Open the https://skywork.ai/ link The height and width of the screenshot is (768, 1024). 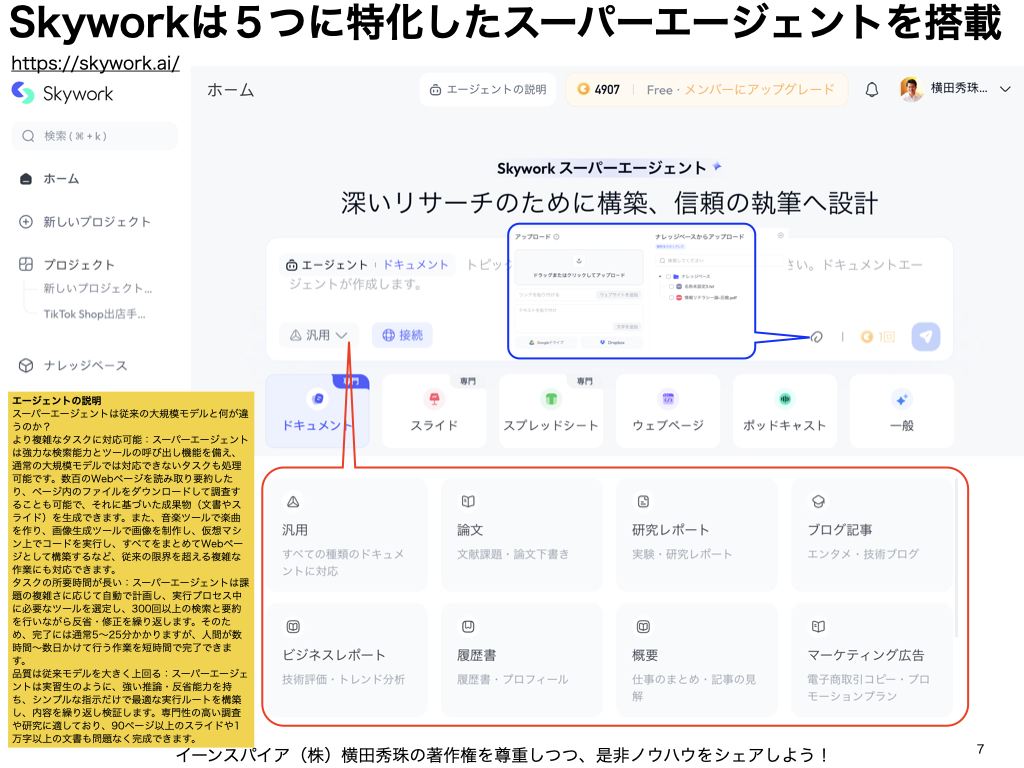pyautogui.click(x=95, y=63)
